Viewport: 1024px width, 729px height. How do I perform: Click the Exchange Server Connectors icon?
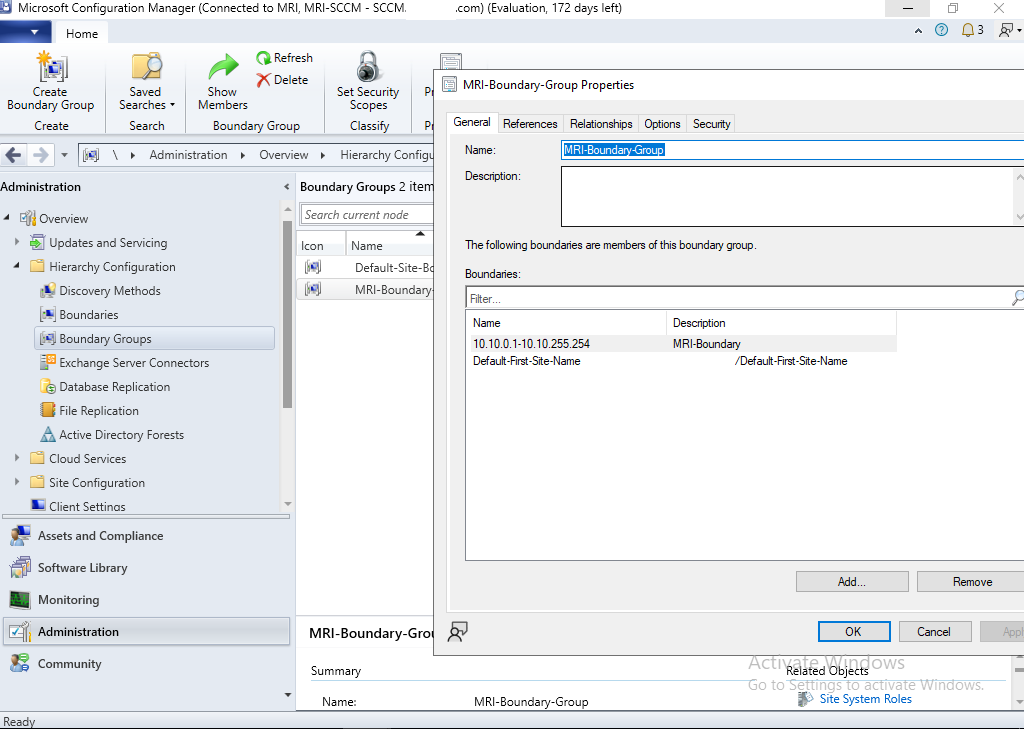point(48,363)
